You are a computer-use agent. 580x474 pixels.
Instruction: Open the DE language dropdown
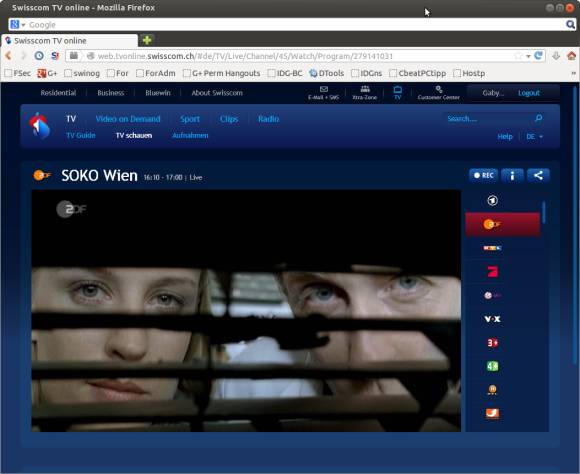pos(535,137)
